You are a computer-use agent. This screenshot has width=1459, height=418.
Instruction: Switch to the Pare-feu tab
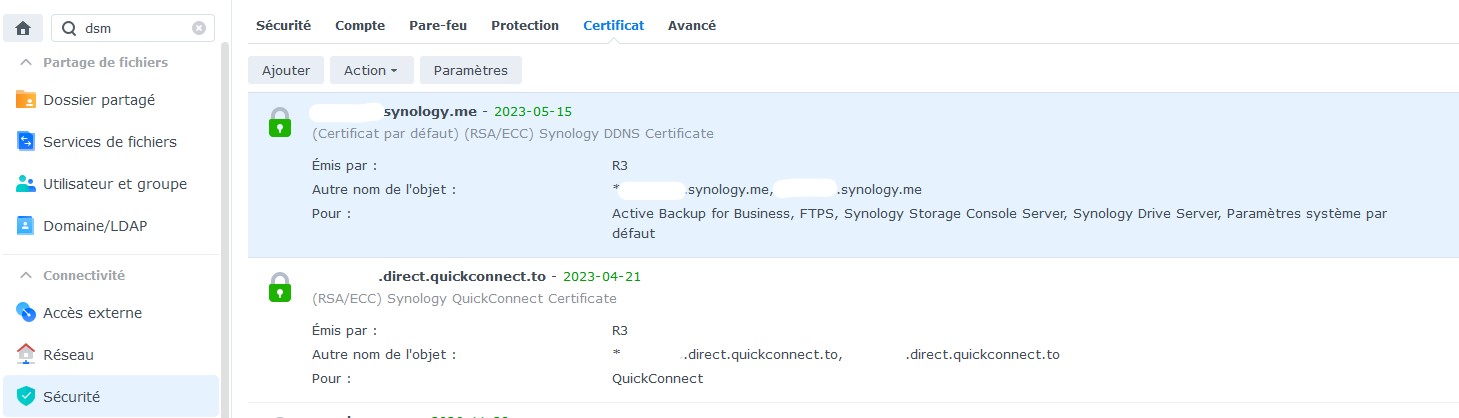438,25
